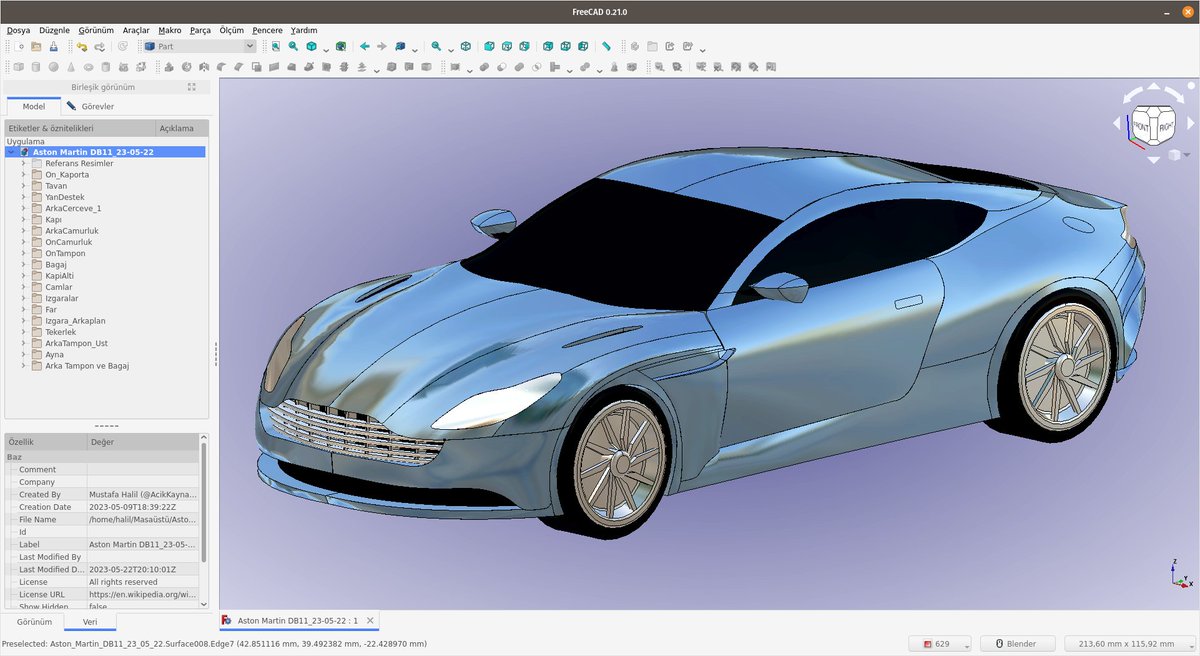Open the 629 status indicator dropdown
Screen dimensions: 1200x656
pos(941,643)
